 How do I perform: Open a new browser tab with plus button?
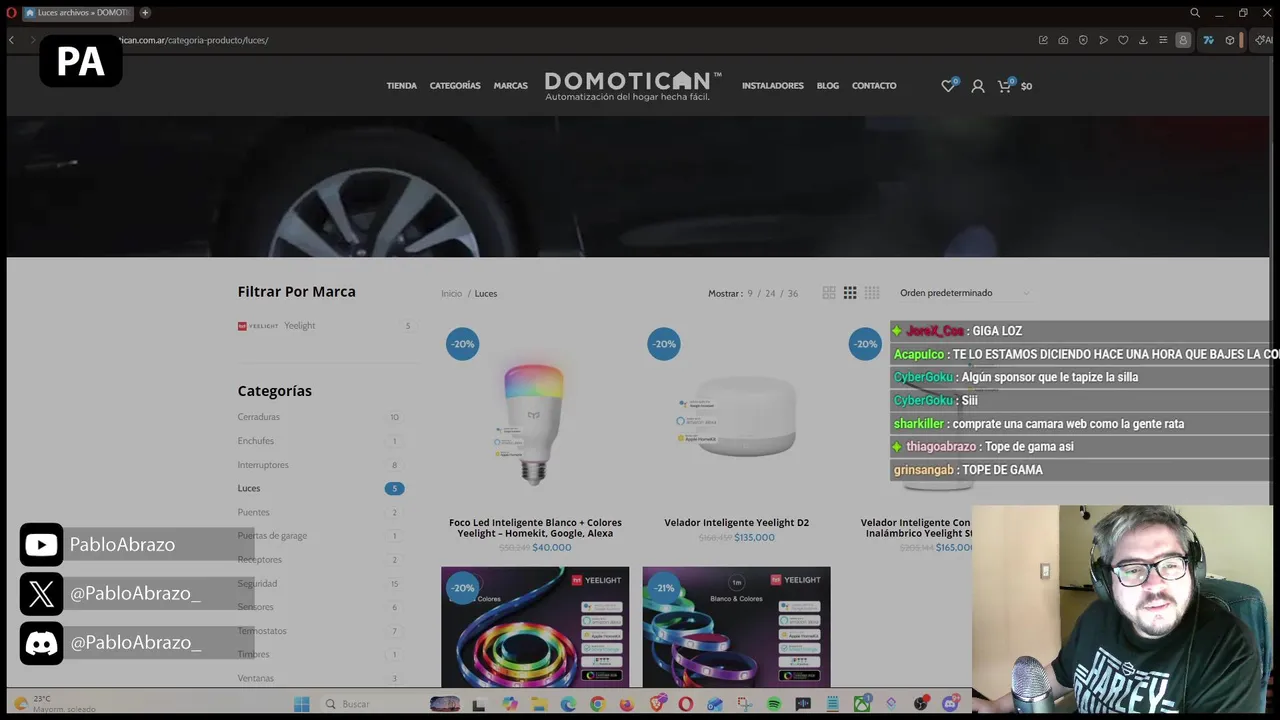click(145, 13)
